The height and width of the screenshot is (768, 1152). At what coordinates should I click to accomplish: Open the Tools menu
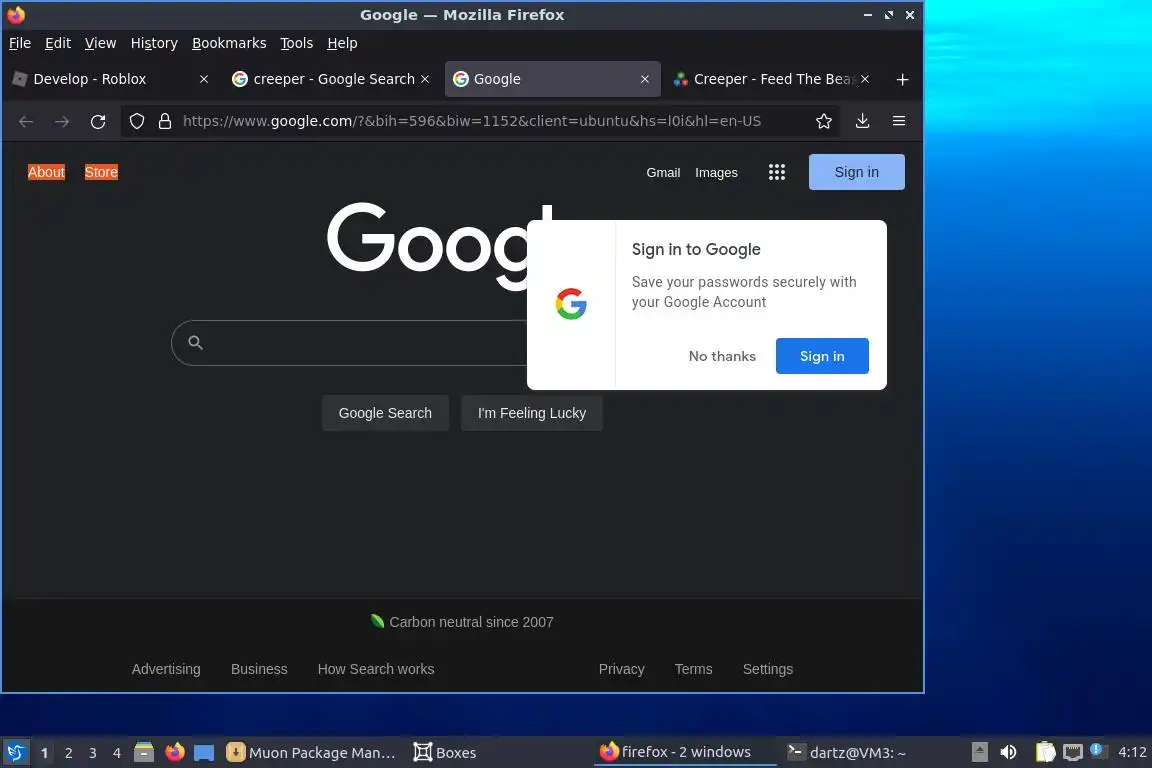pos(297,43)
